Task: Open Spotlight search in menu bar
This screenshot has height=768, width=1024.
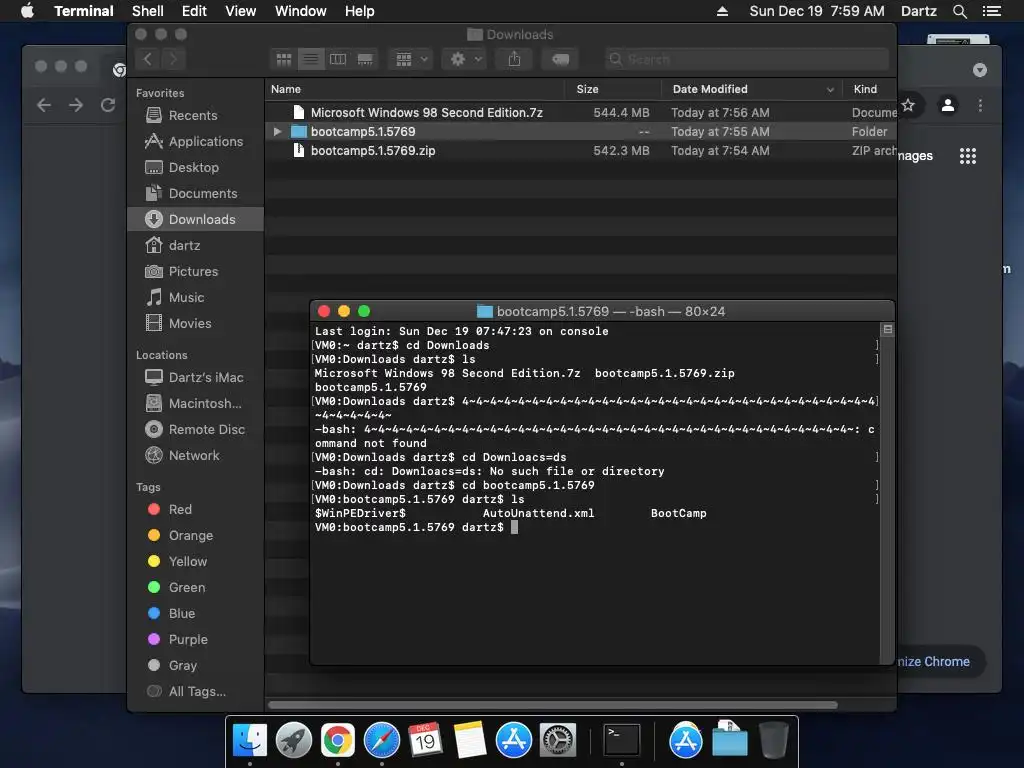Action: 960,11
